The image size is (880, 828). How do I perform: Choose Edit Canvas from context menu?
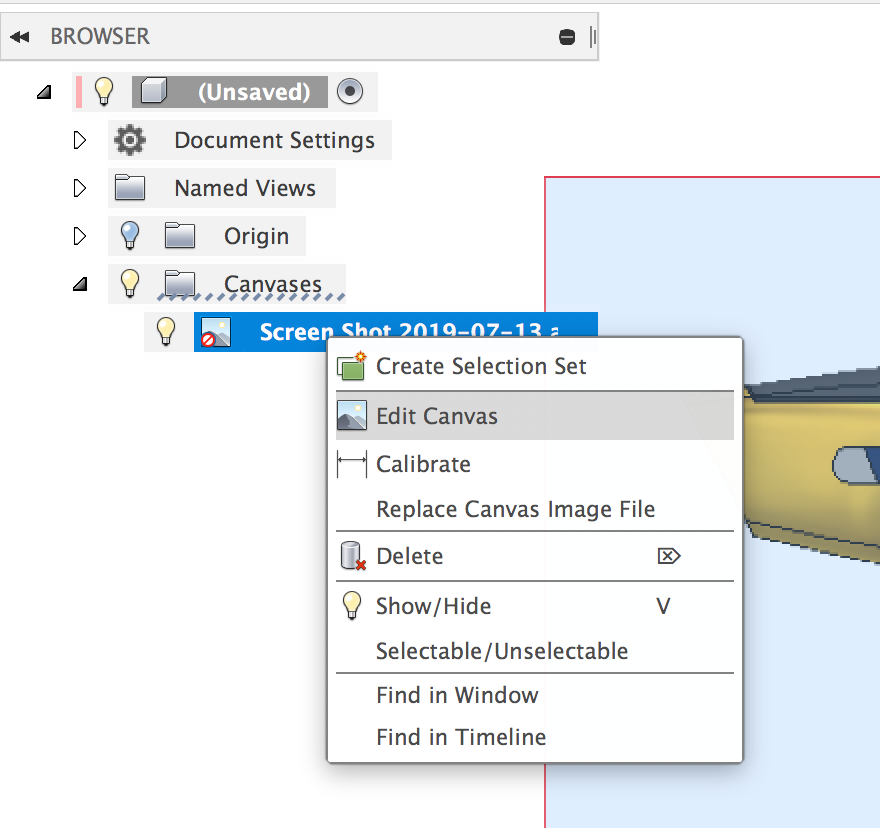[534, 416]
